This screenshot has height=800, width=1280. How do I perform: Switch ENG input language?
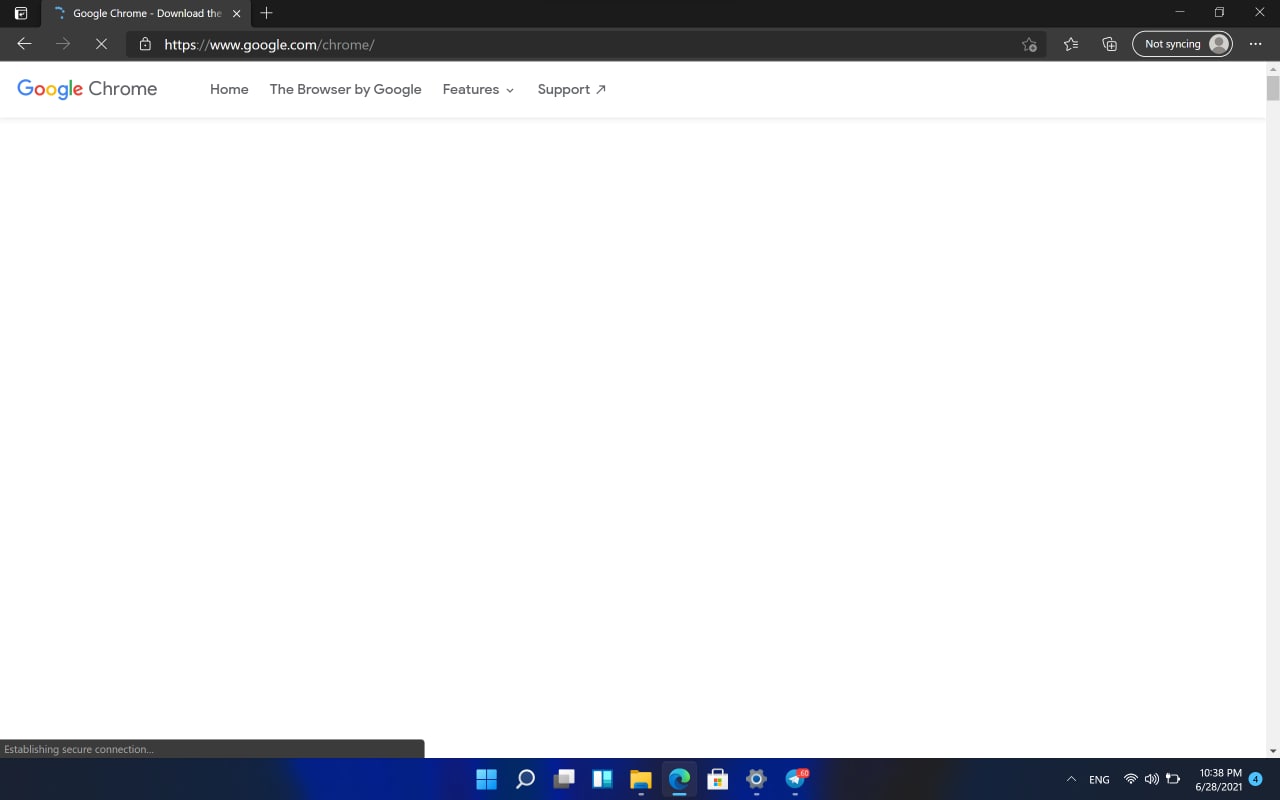(x=1099, y=779)
